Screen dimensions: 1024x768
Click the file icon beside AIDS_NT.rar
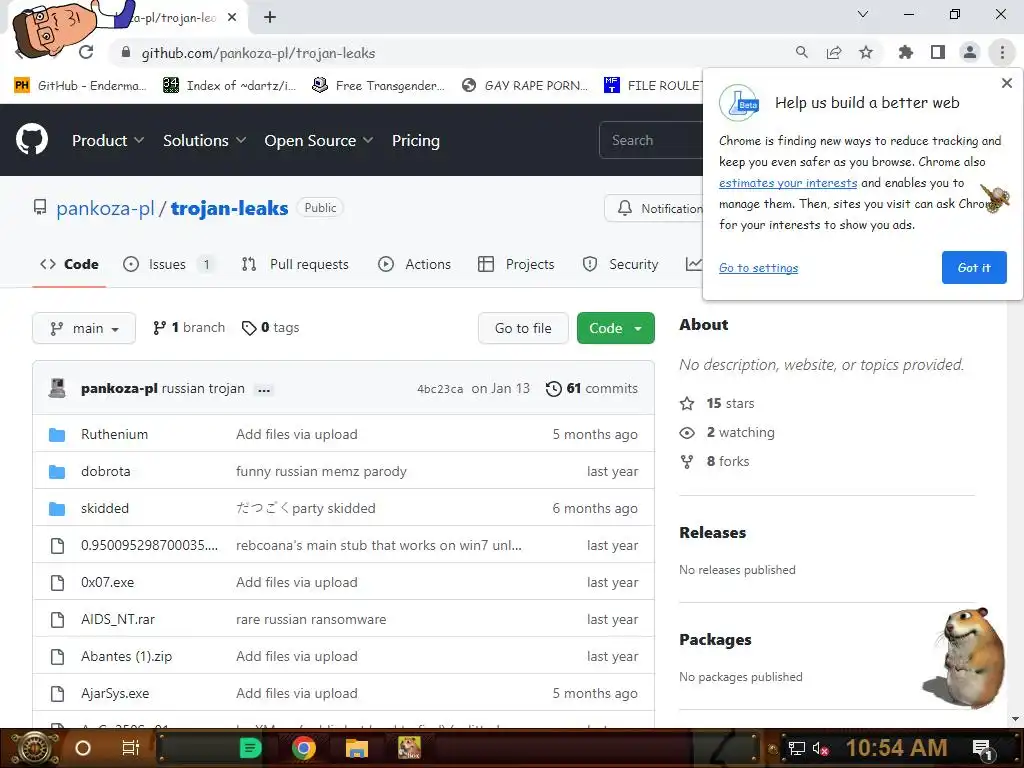(57, 620)
